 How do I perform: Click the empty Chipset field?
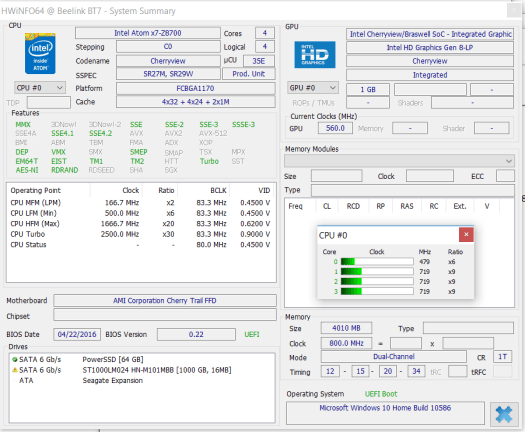[x=165, y=315]
